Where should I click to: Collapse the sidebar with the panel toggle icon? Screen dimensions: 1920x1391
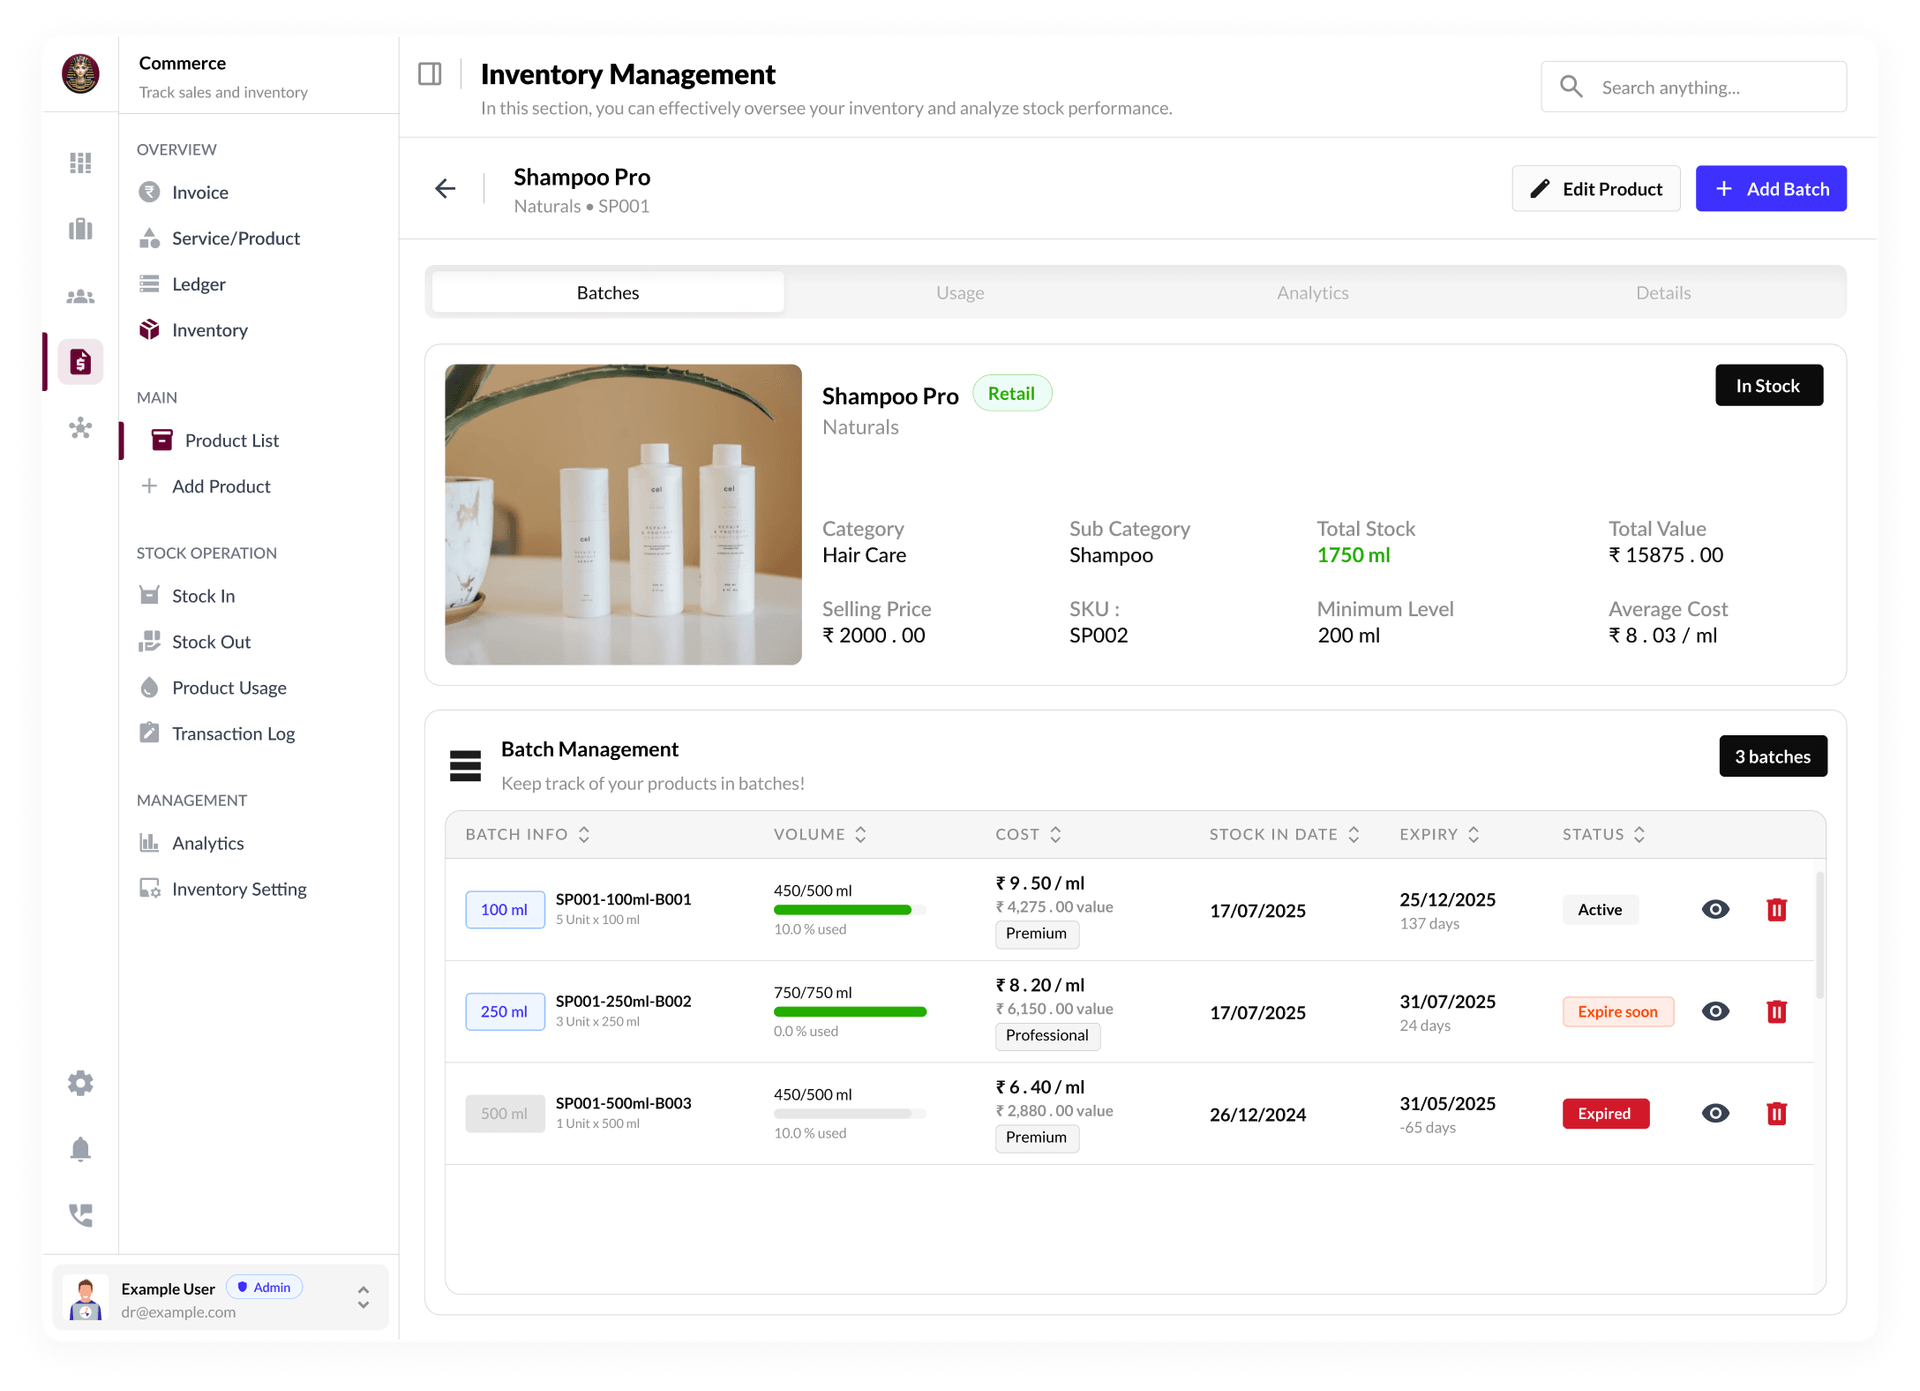tap(430, 72)
